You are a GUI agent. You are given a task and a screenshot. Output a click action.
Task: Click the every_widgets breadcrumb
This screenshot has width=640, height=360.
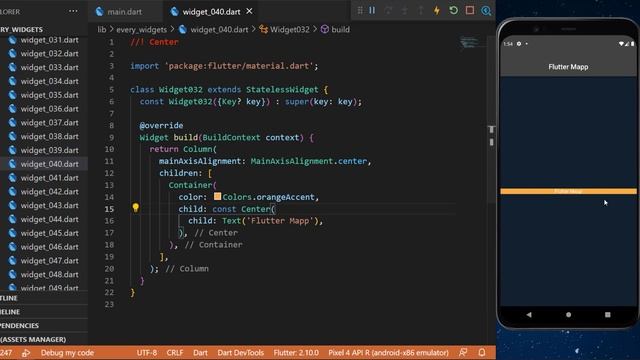tap(141, 29)
